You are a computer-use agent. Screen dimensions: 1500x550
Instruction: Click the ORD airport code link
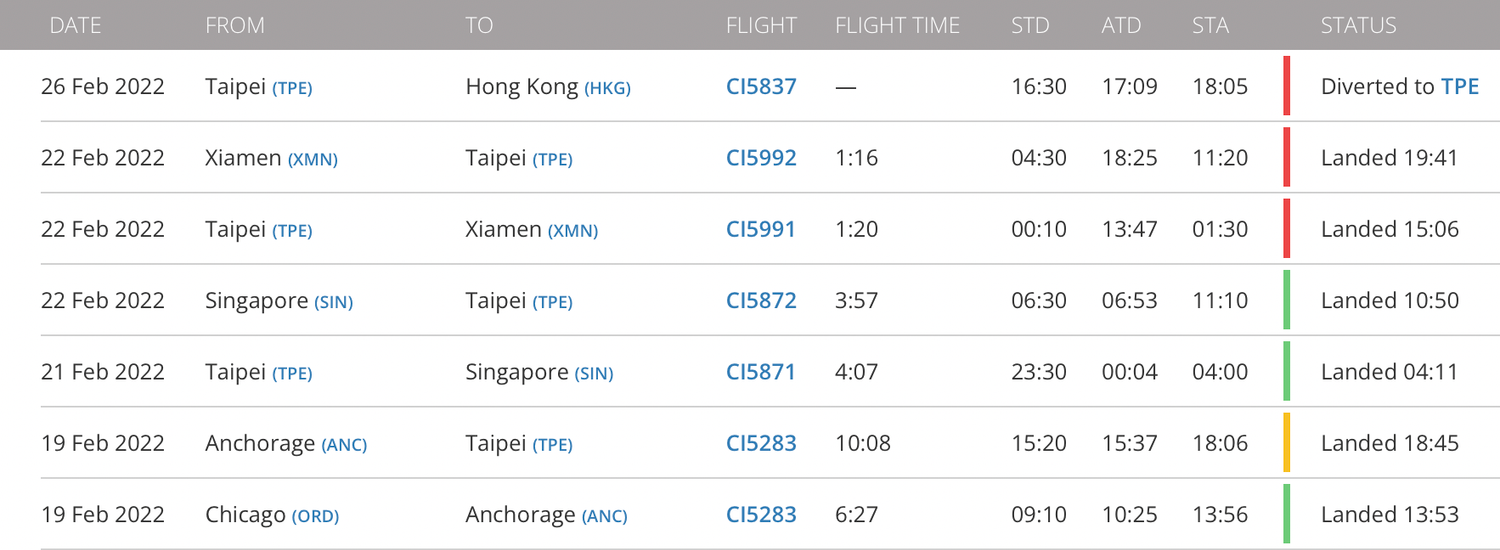point(315,516)
